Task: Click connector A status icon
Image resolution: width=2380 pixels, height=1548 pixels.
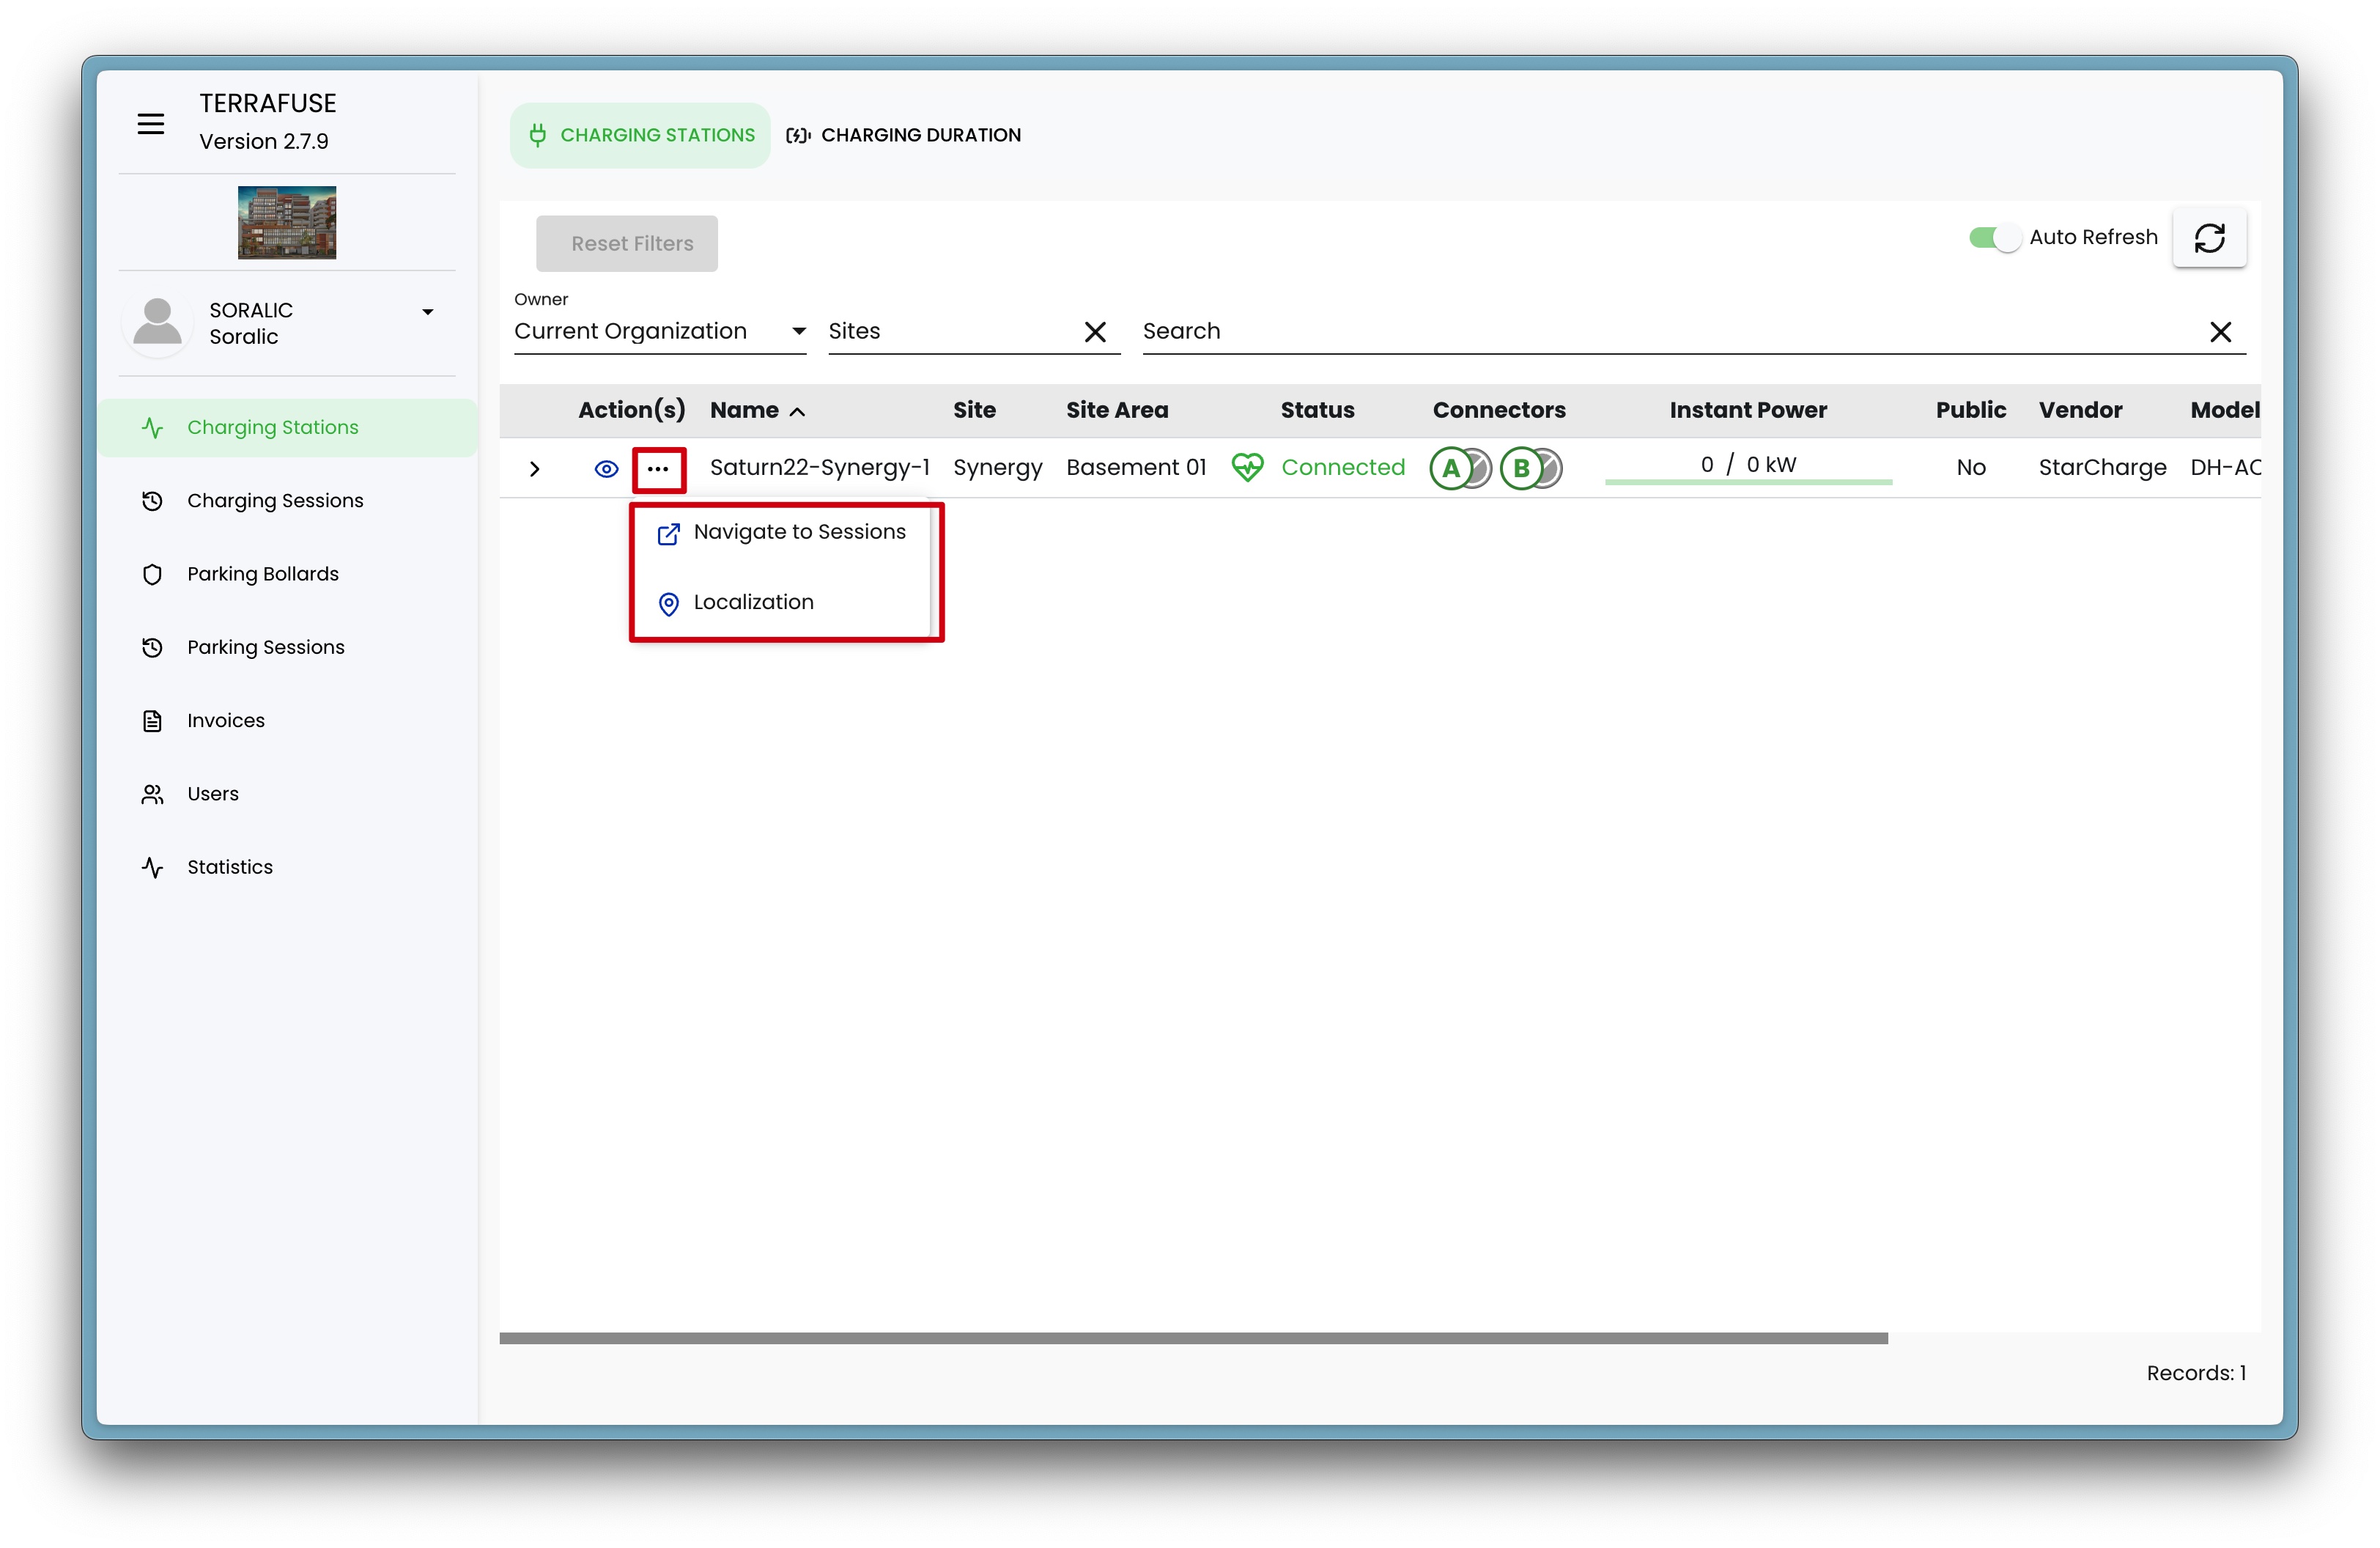Action: 1452,468
